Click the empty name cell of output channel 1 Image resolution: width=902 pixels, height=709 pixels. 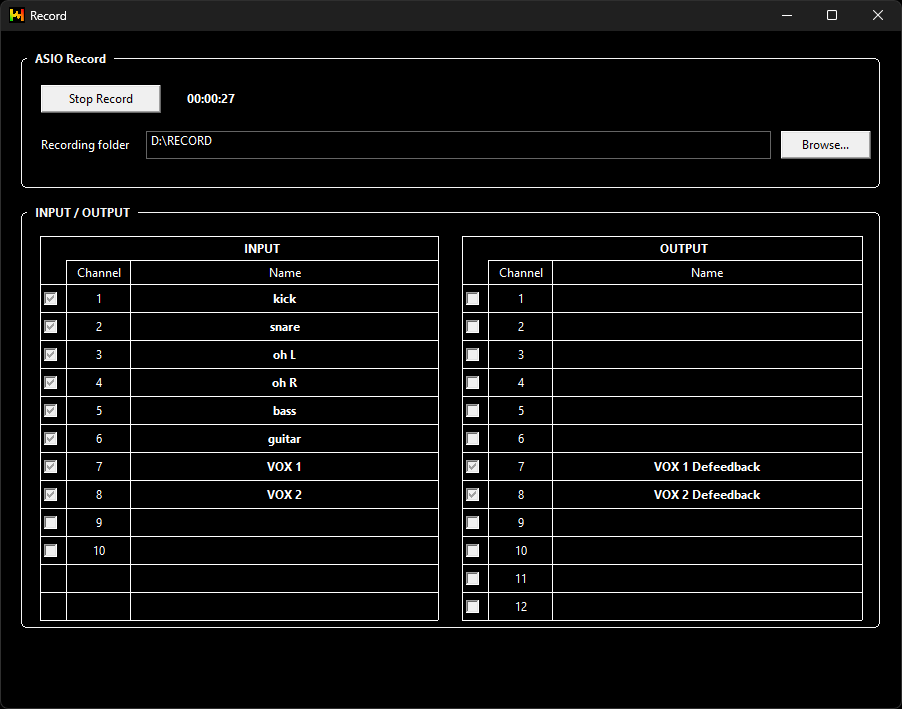point(707,299)
